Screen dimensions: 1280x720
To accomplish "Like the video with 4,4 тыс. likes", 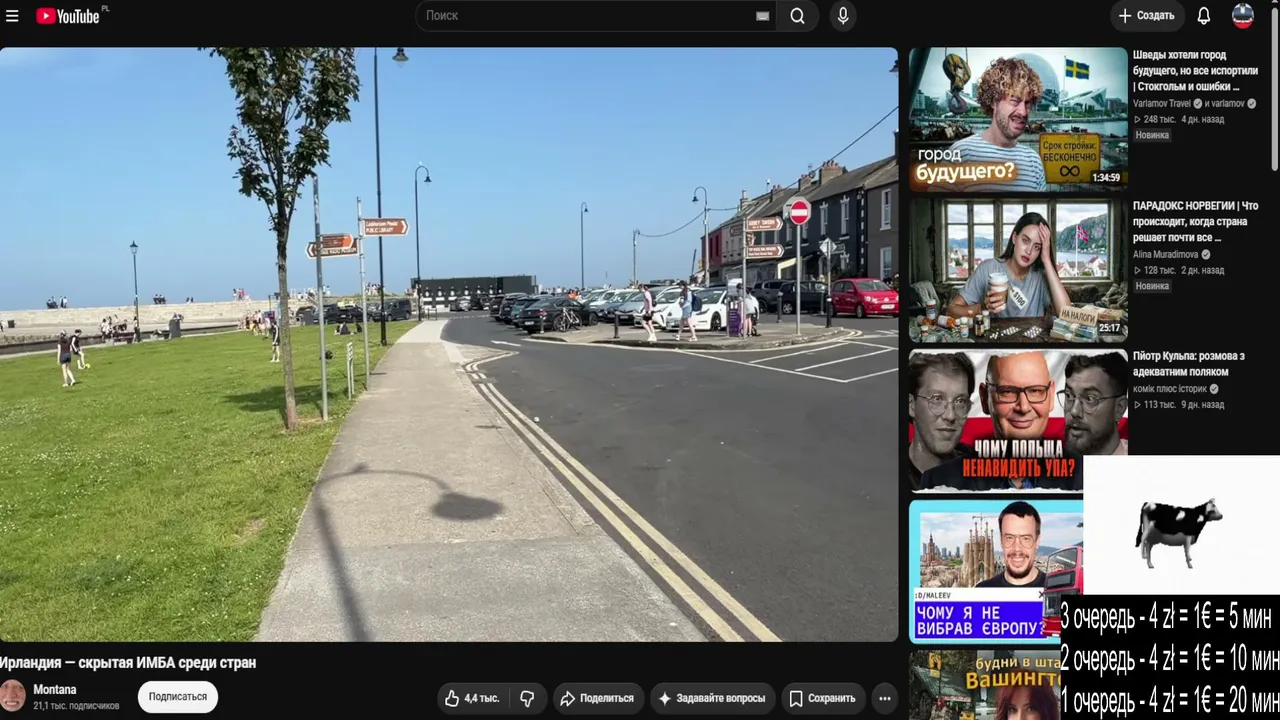I will click(x=472, y=698).
